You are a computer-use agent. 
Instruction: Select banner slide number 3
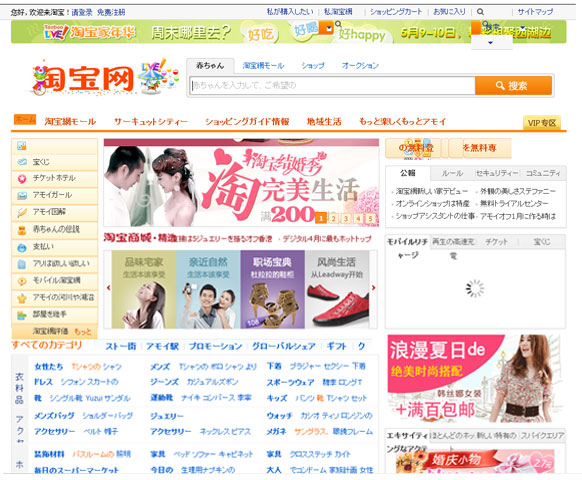point(346,218)
